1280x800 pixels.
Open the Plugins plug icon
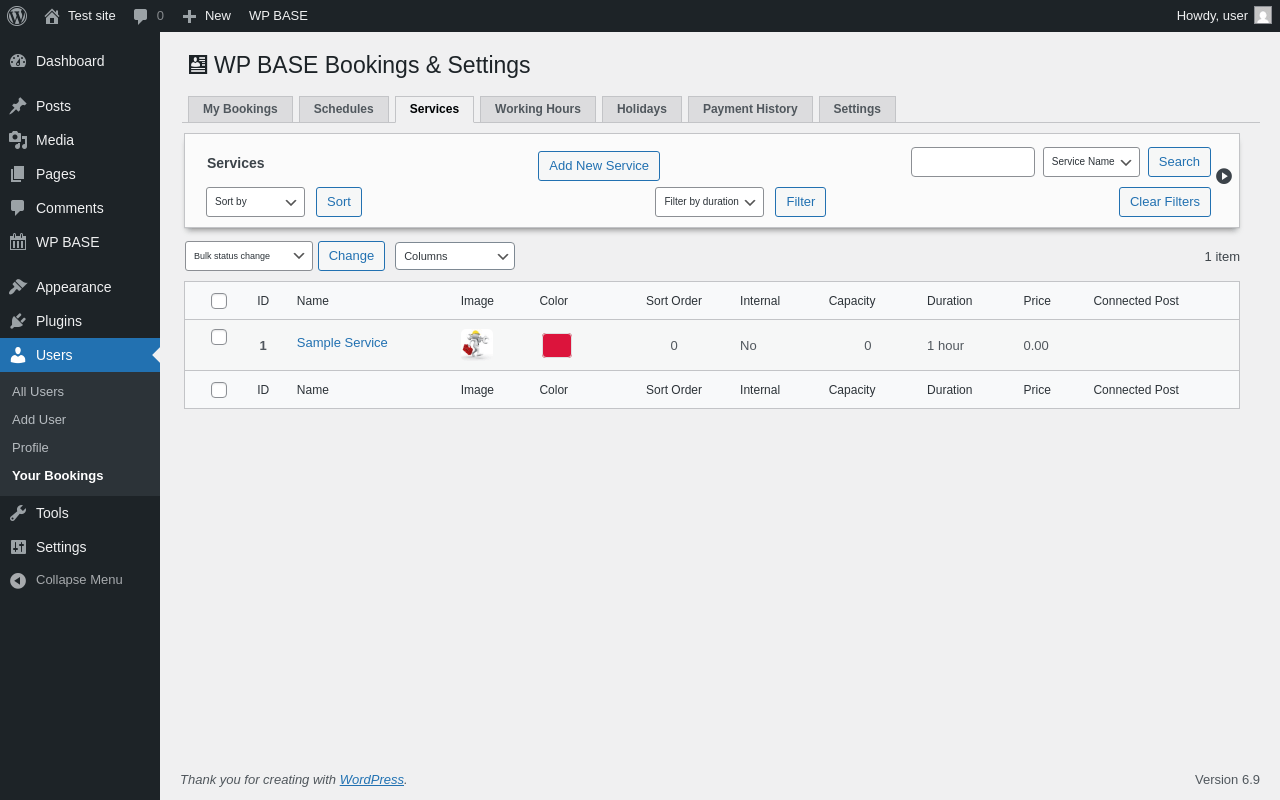point(18,321)
